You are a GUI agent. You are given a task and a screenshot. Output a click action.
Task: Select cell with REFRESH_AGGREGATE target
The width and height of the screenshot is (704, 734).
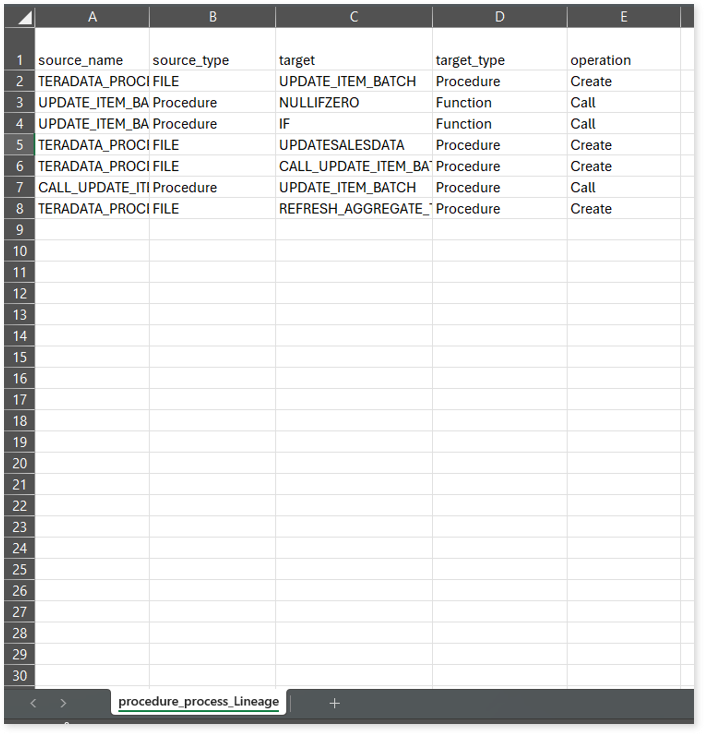pos(354,209)
